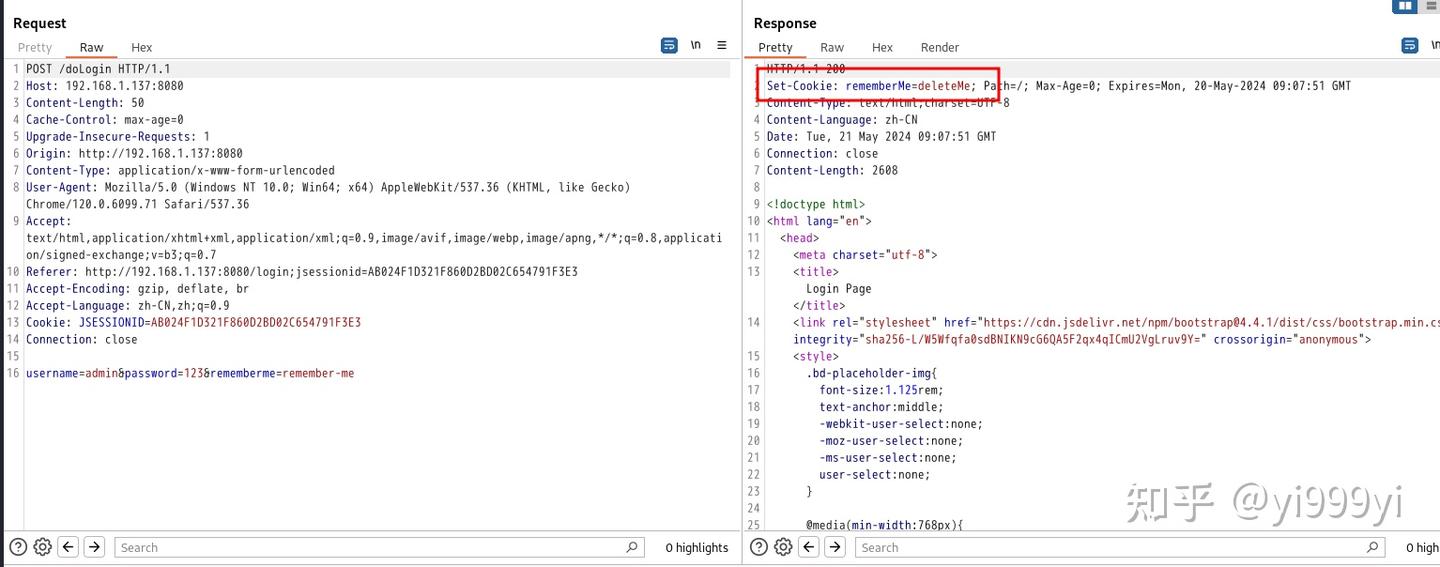Click the 'text-anchor:middle;' CSS line
Viewport: 1440px width, 567px height.
[x=881, y=408]
